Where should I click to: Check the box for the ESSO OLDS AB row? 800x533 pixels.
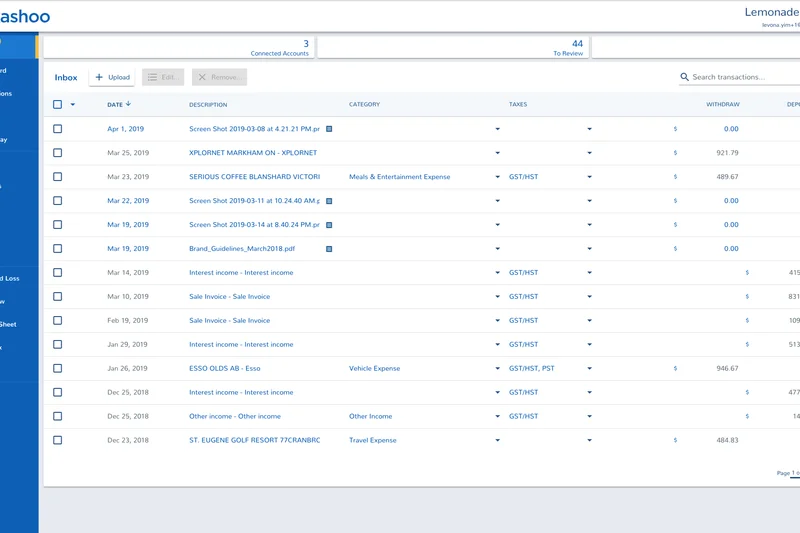[x=58, y=369]
